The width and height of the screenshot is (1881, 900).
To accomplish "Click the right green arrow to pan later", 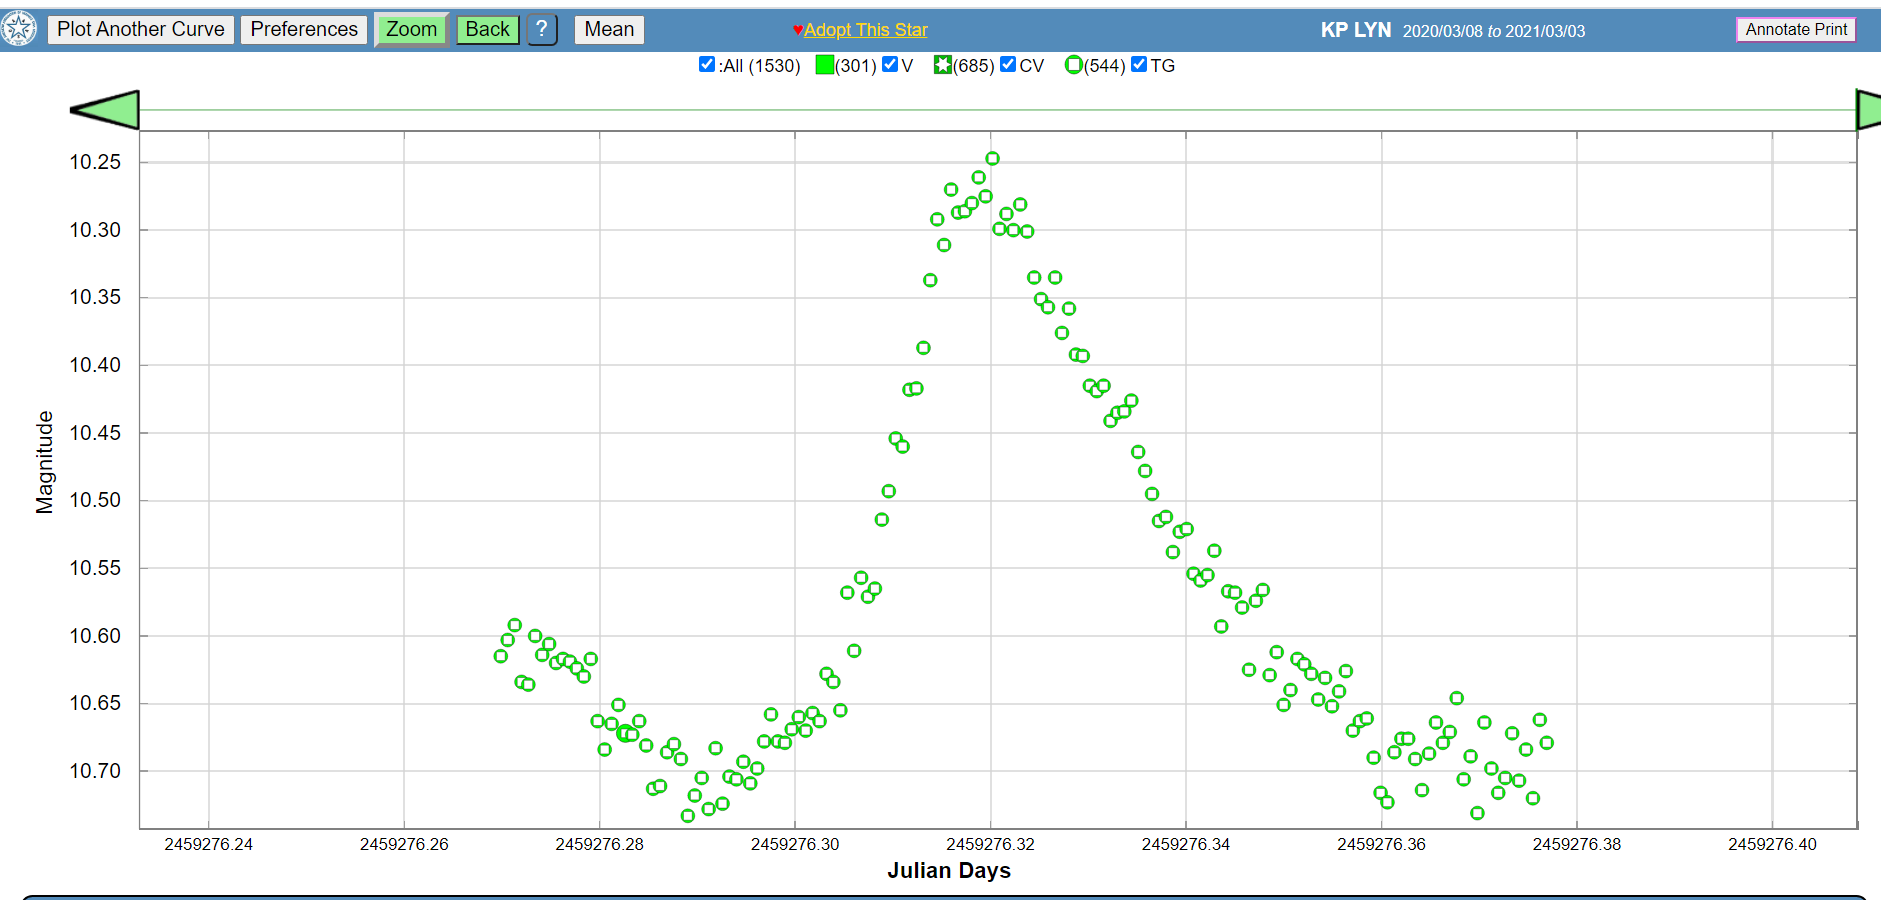I will [x=1868, y=110].
